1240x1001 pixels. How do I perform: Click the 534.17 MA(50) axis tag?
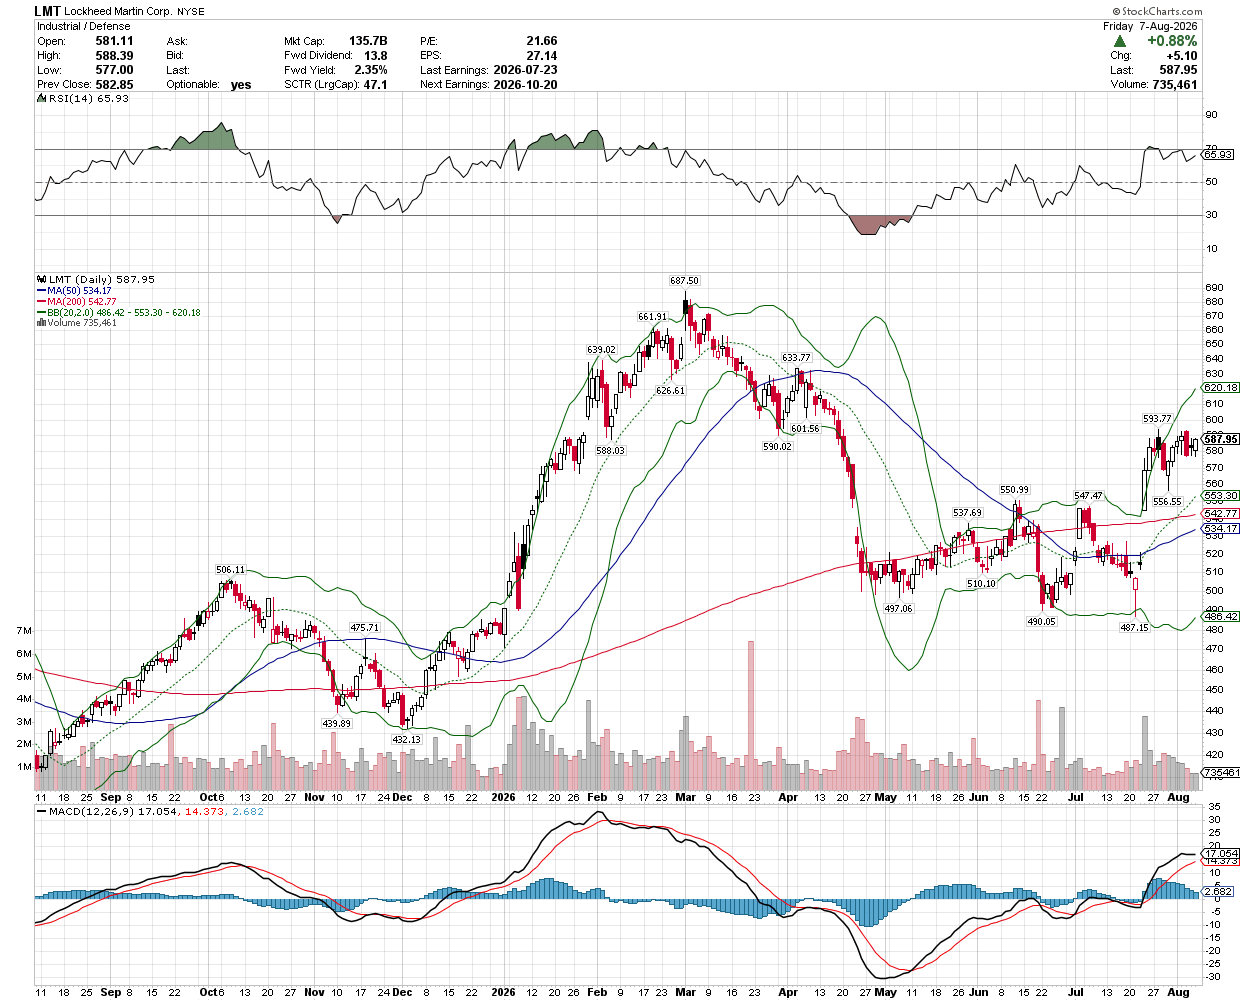tap(1221, 529)
